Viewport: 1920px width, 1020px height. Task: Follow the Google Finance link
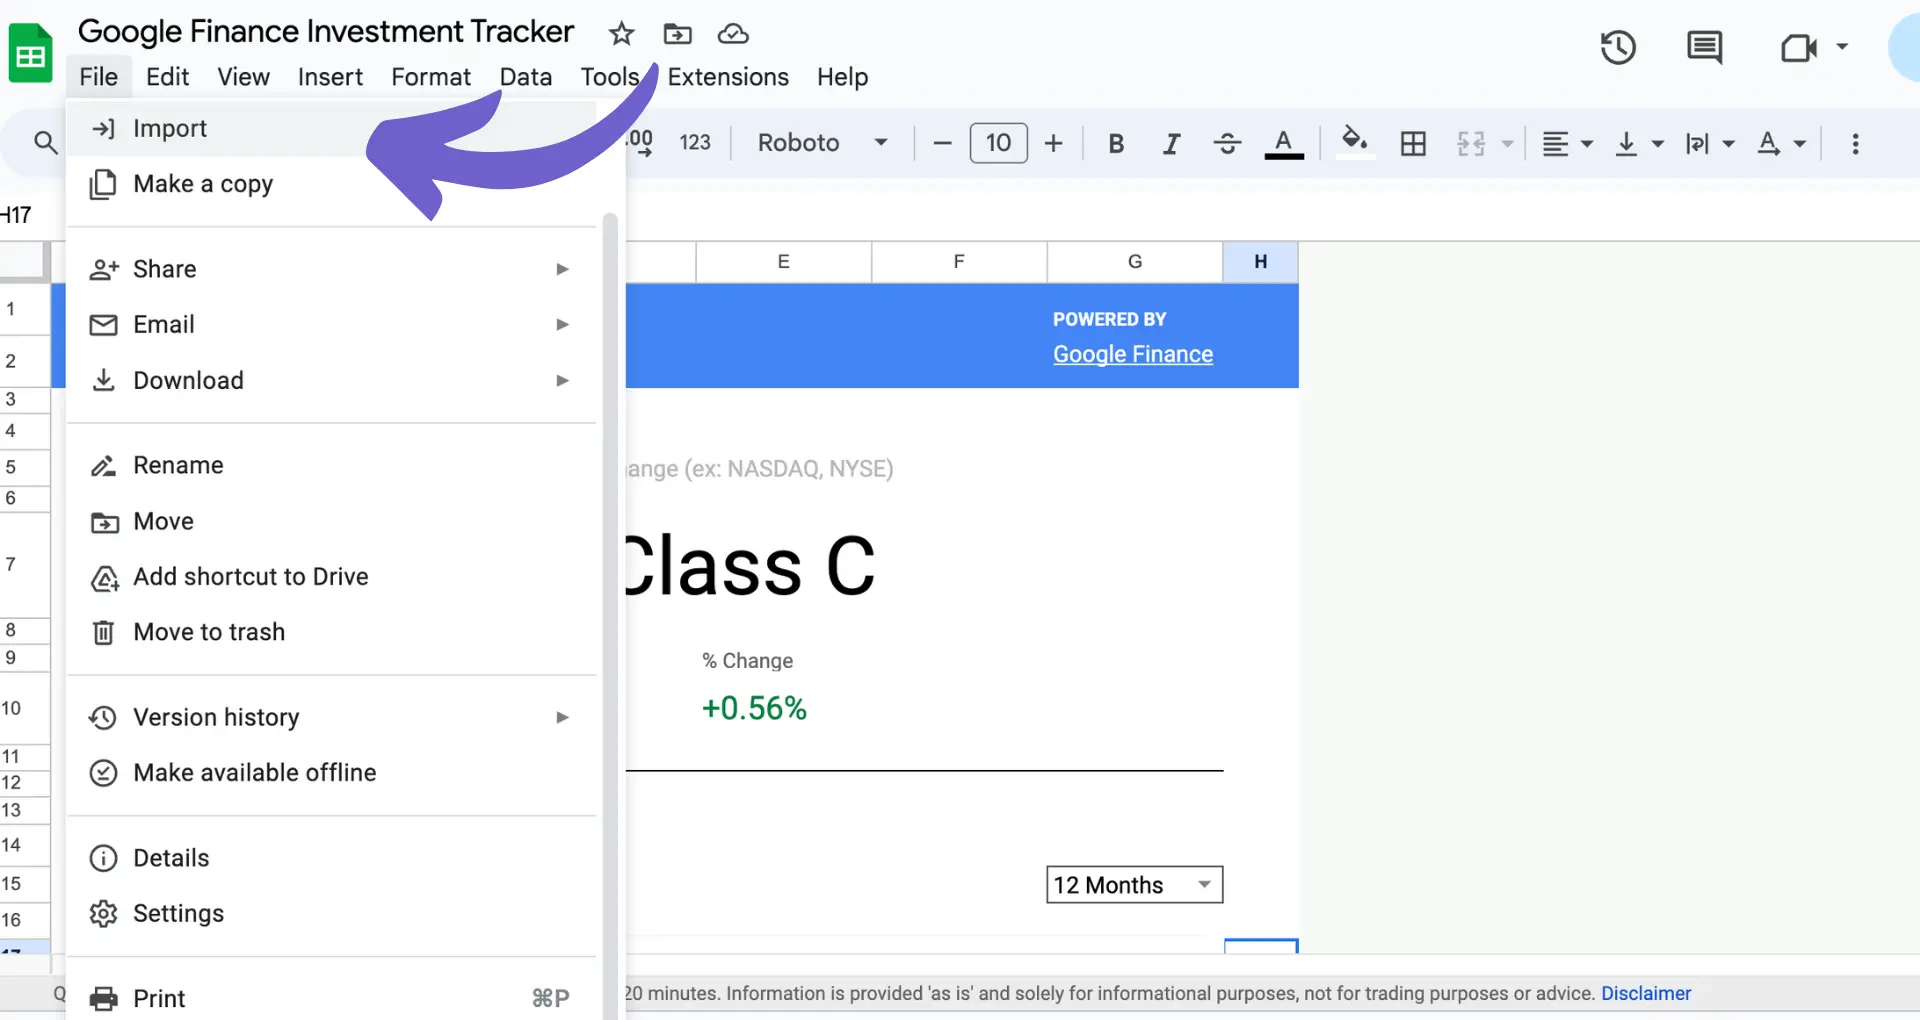point(1133,354)
